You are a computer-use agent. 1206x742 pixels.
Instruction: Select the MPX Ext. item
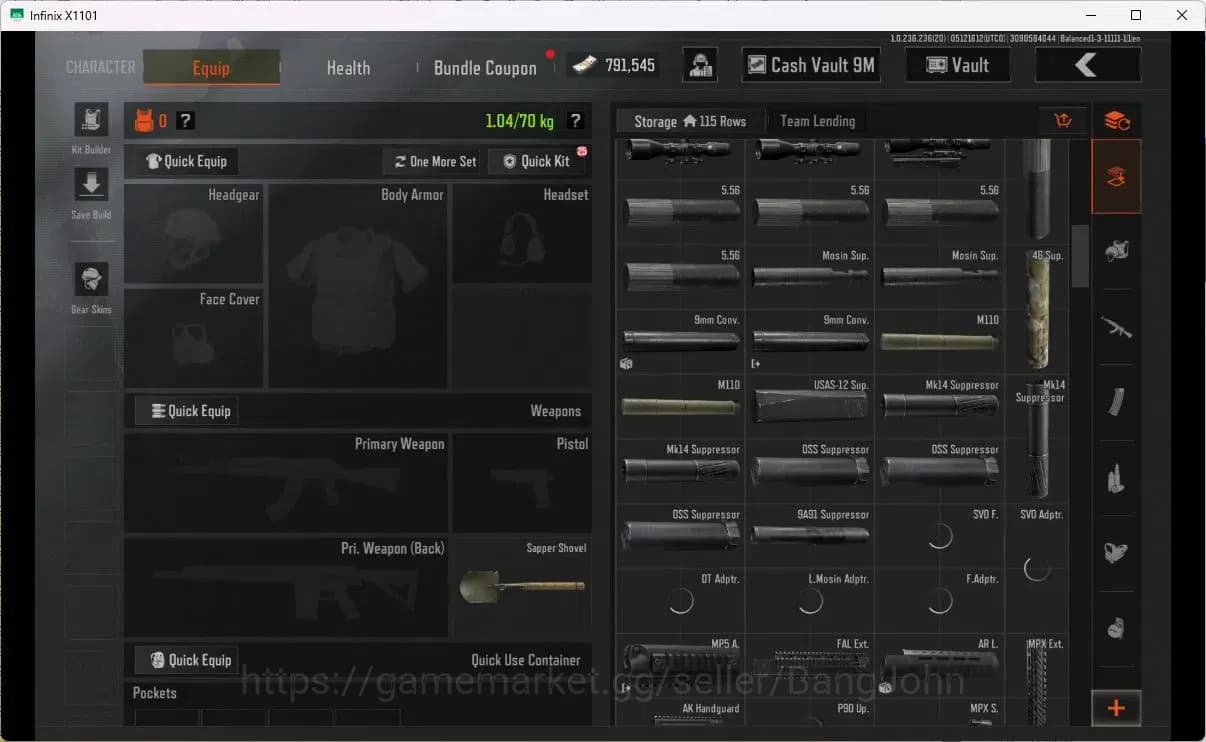[x=1037, y=681]
